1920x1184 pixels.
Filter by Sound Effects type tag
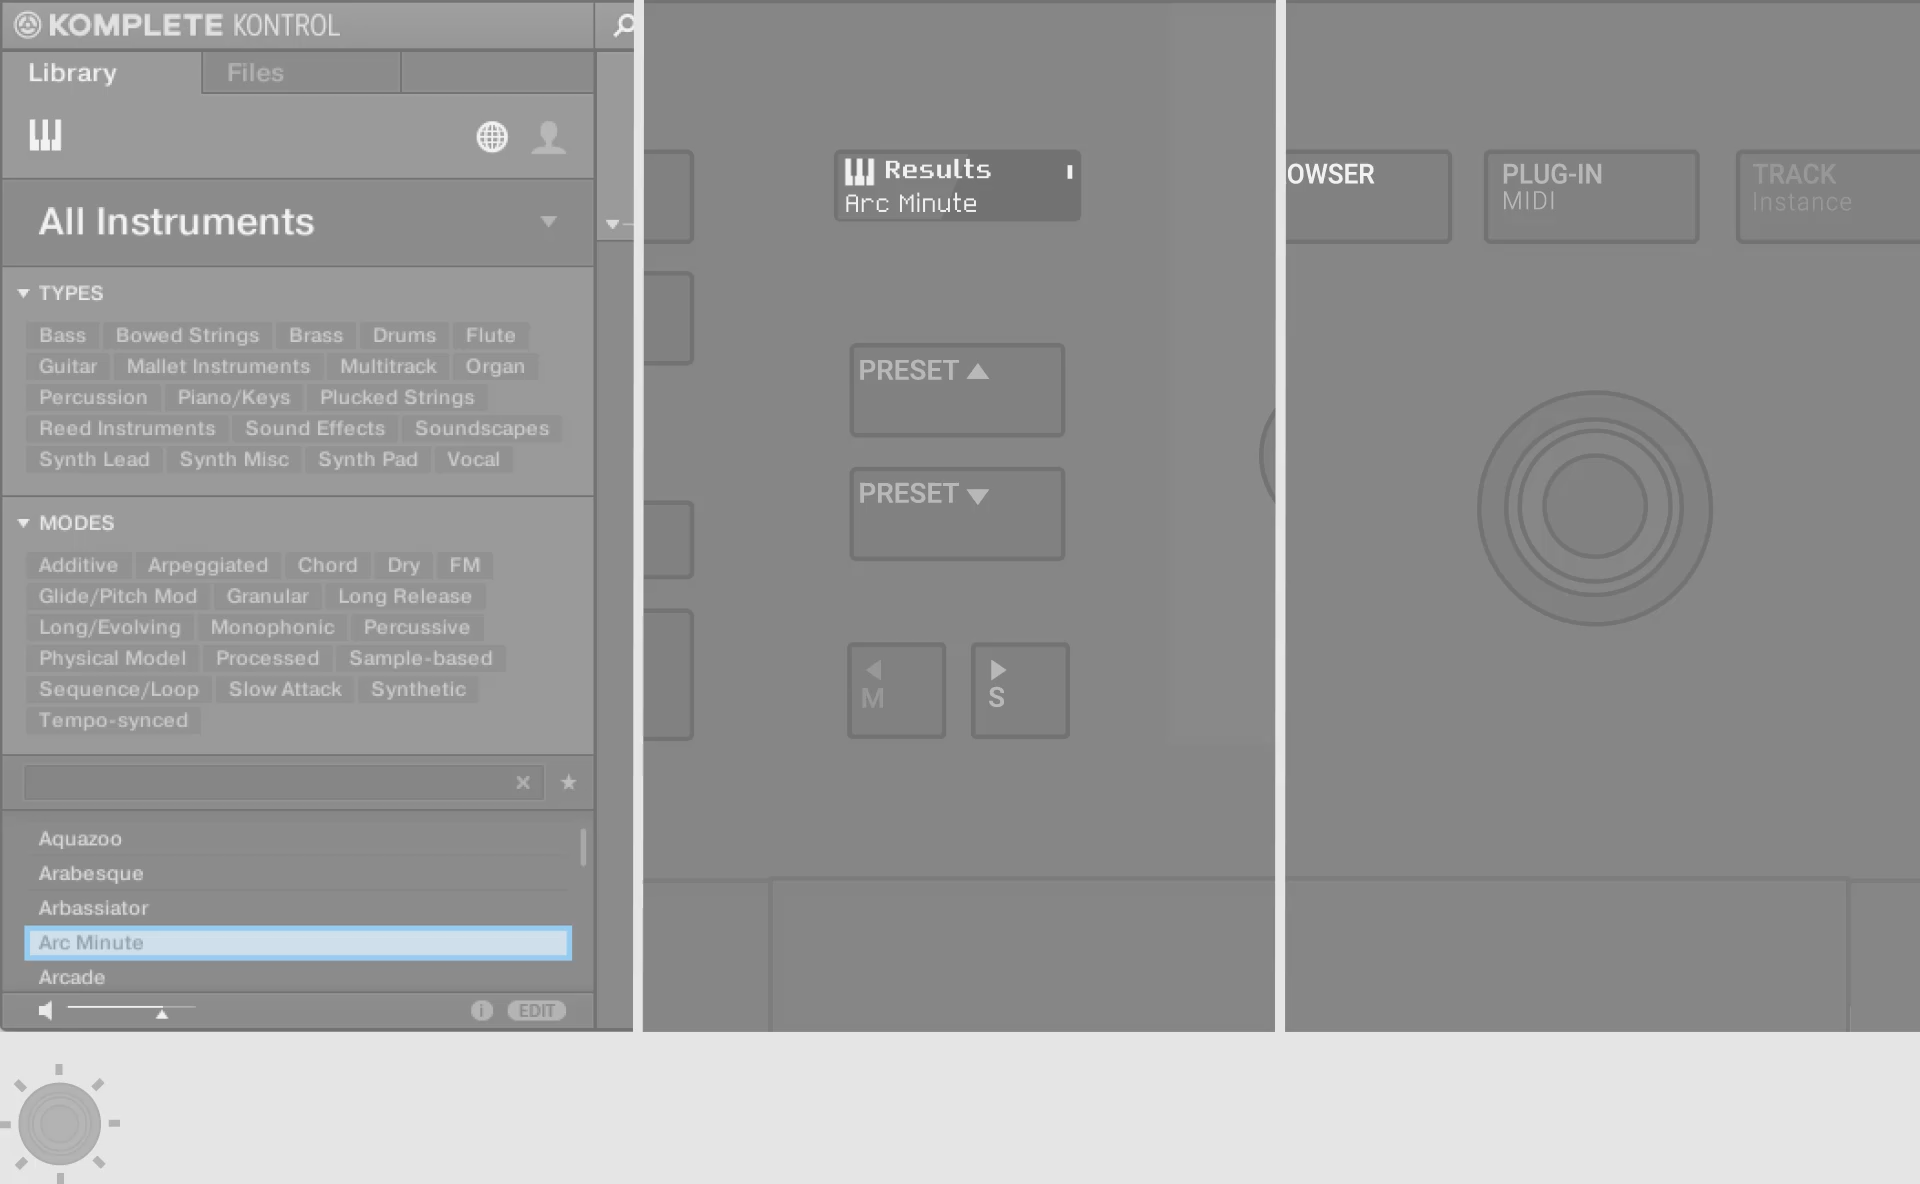315,428
